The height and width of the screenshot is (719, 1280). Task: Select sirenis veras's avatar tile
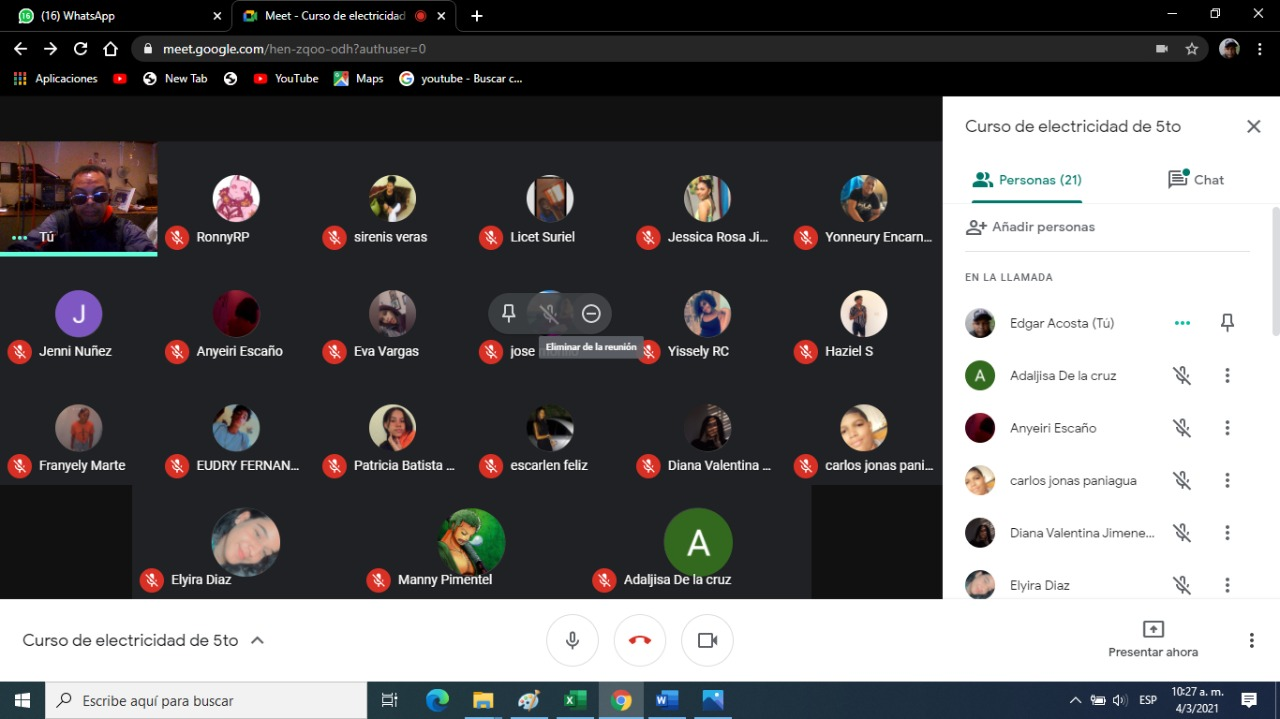[x=392, y=199]
